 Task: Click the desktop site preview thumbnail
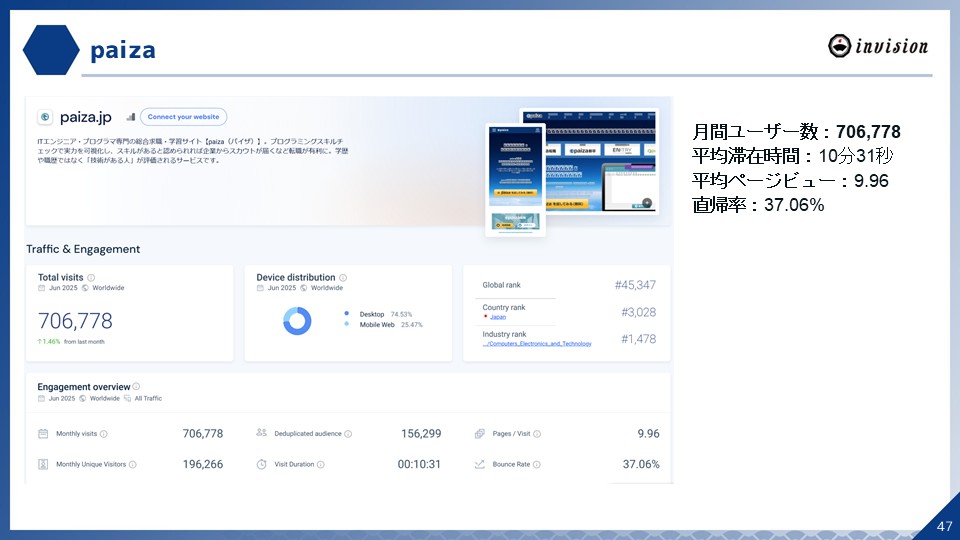602,161
